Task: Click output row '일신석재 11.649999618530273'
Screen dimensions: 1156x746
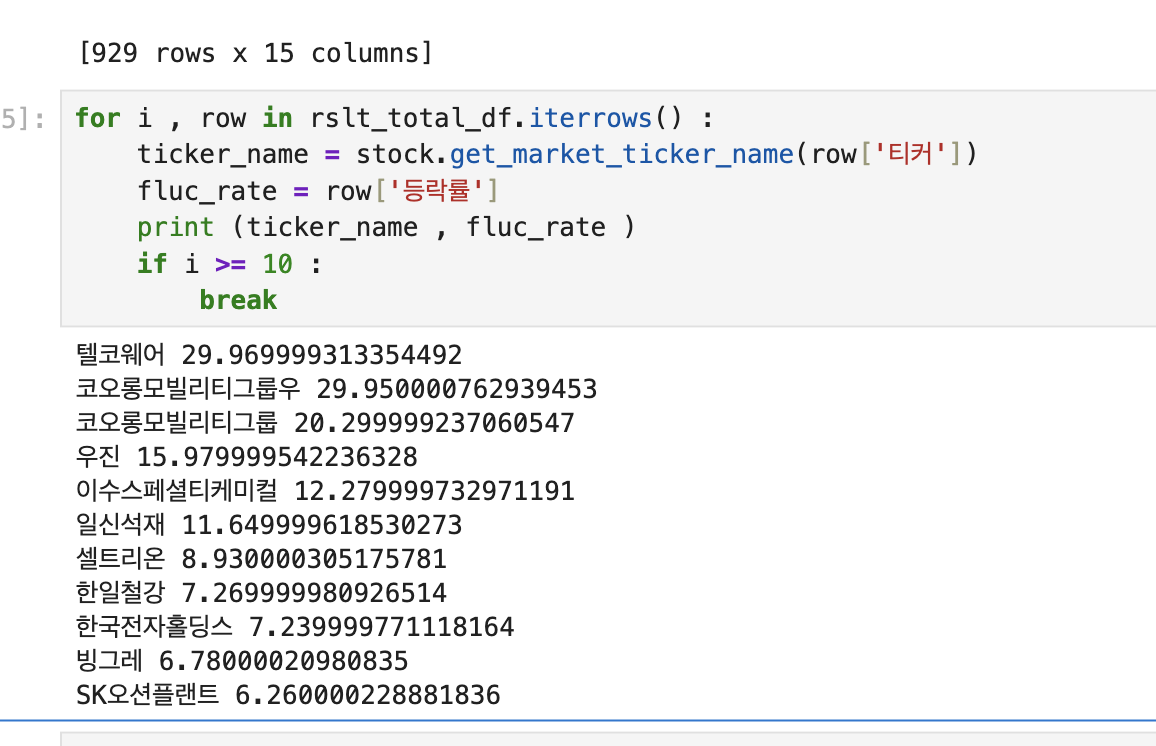Action: coord(269,525)
